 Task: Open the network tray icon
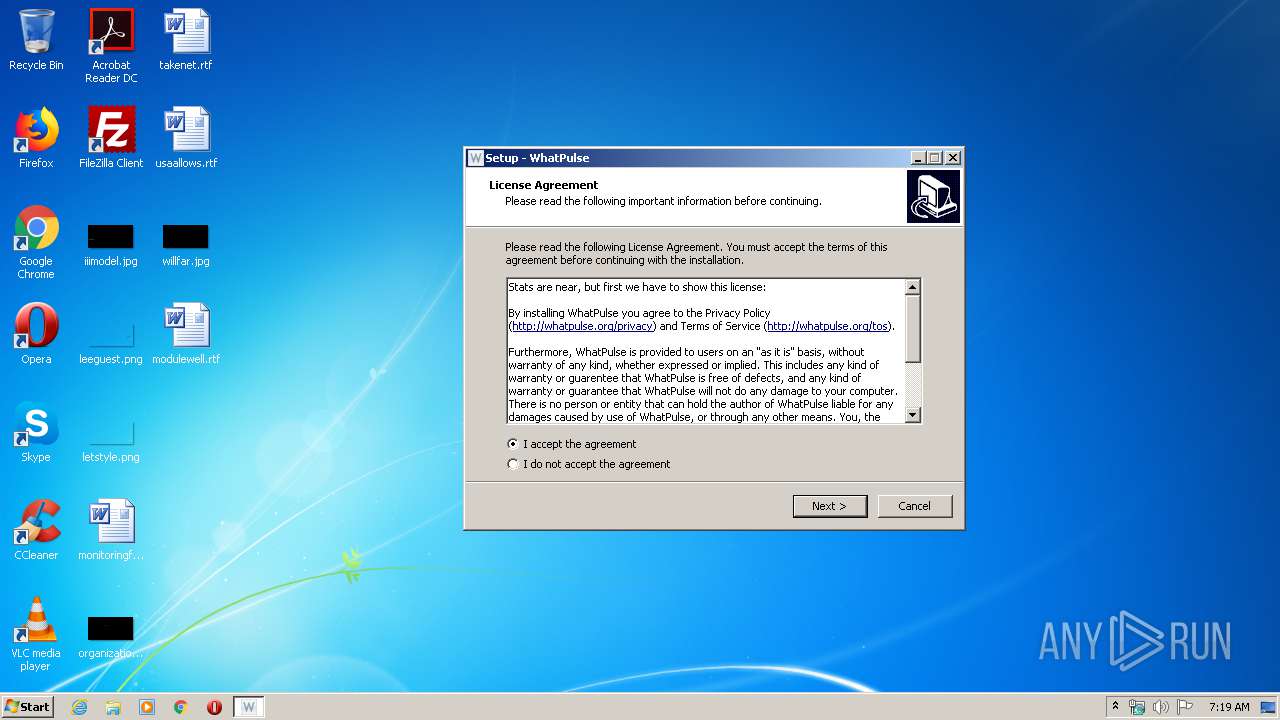[x=1137, y=707]
